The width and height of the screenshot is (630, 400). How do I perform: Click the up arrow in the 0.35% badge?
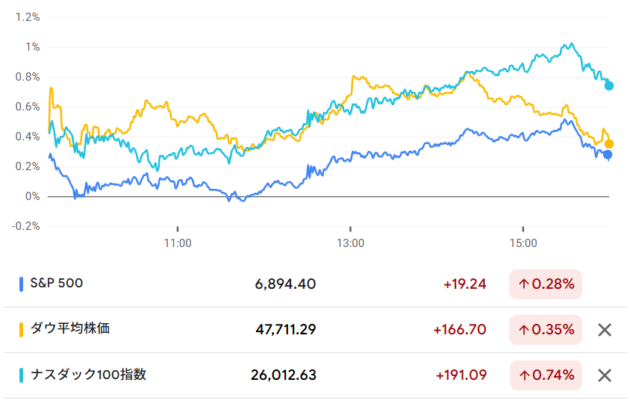525,330
